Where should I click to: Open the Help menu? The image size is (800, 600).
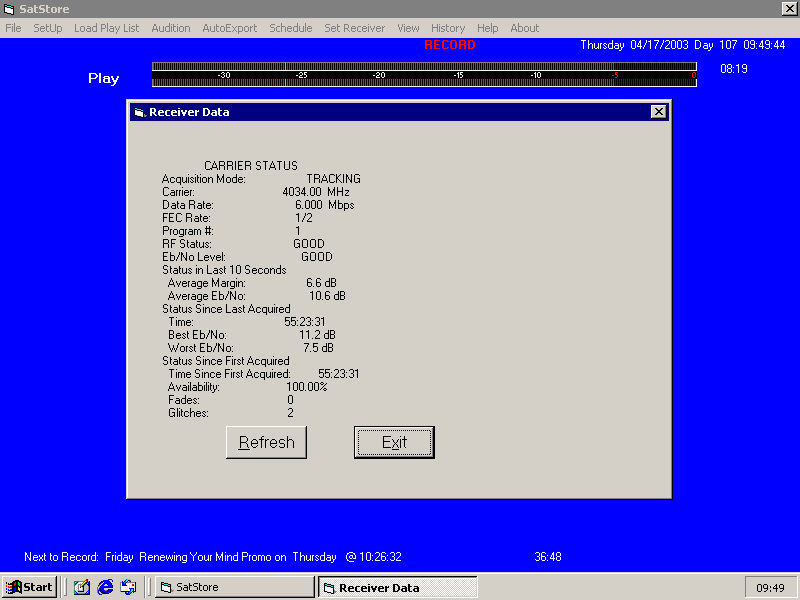click(487, 28)
